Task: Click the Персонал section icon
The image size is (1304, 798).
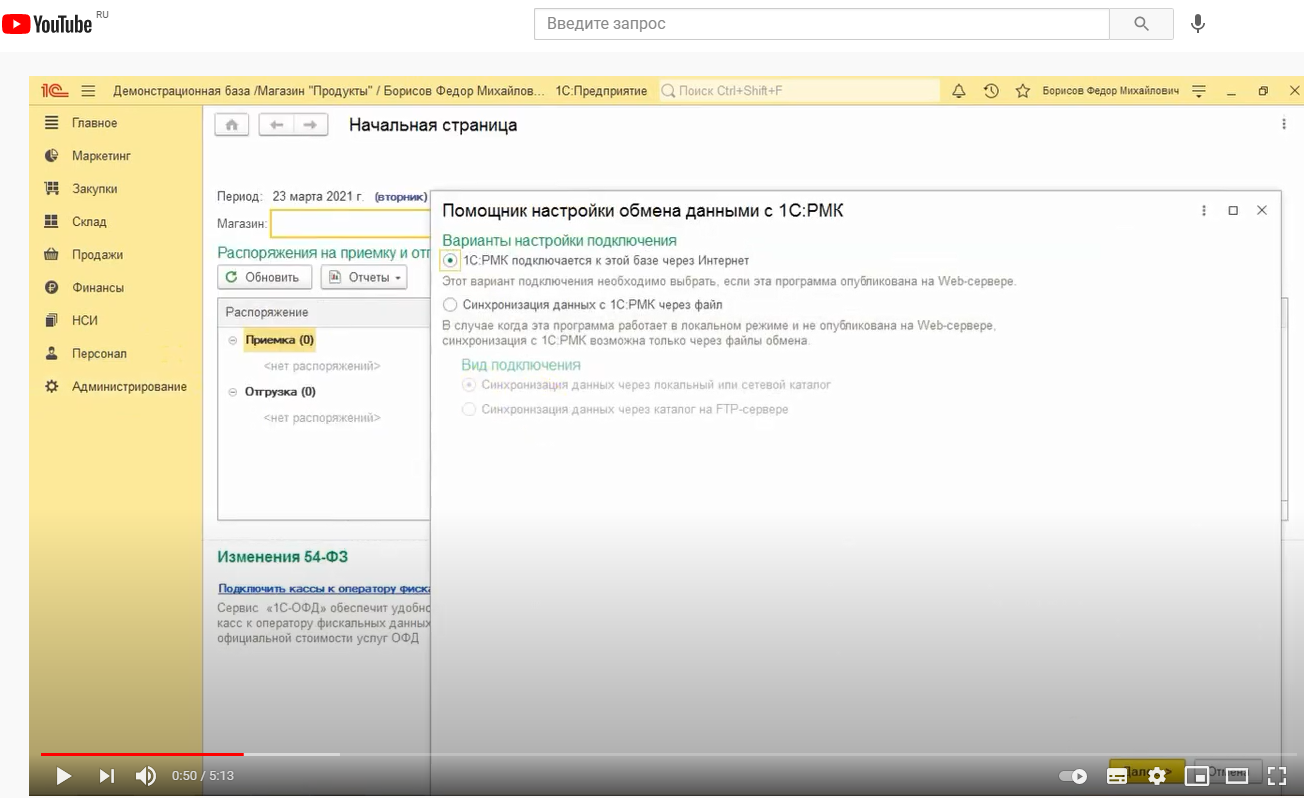Action: click(52, 354)
